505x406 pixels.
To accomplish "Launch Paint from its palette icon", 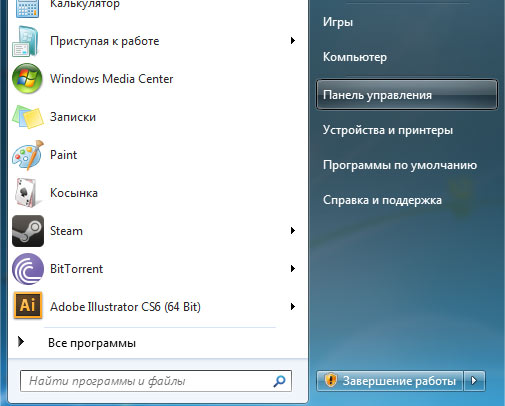I will coord(28,155).
